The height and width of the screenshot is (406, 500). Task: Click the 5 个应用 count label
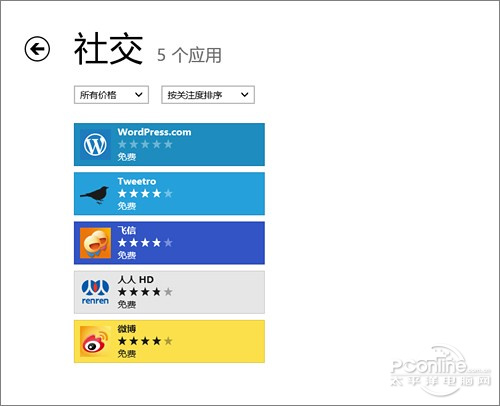point(189,55)
